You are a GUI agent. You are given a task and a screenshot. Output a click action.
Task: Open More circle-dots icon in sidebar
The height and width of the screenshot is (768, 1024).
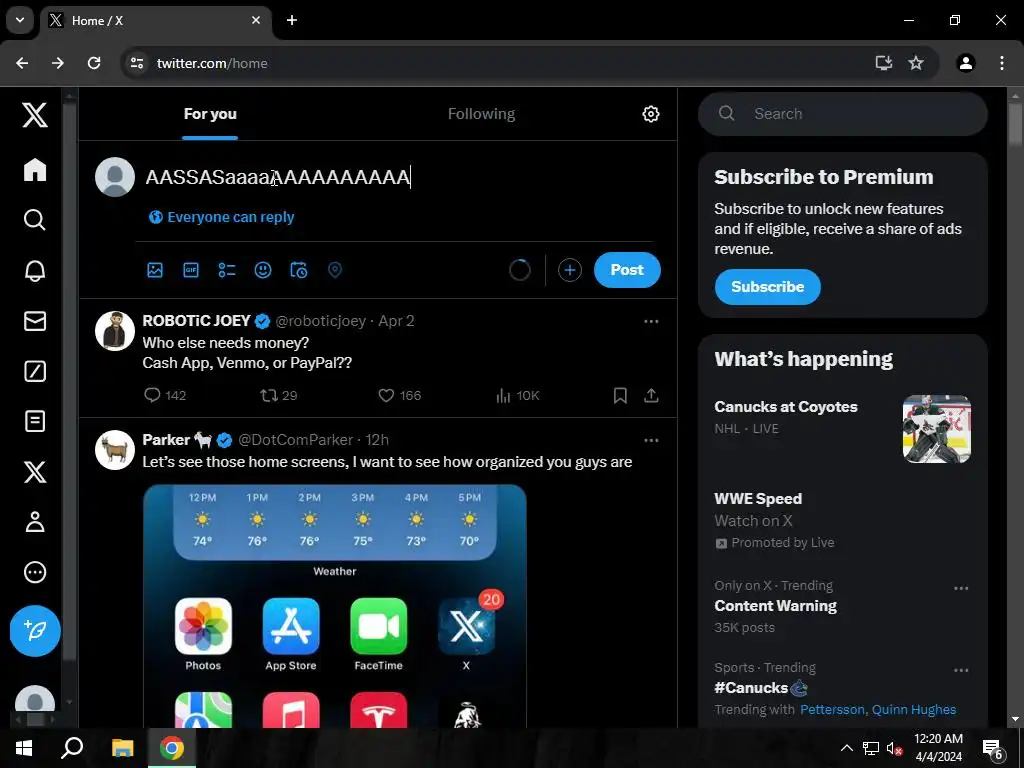(35, 572)
